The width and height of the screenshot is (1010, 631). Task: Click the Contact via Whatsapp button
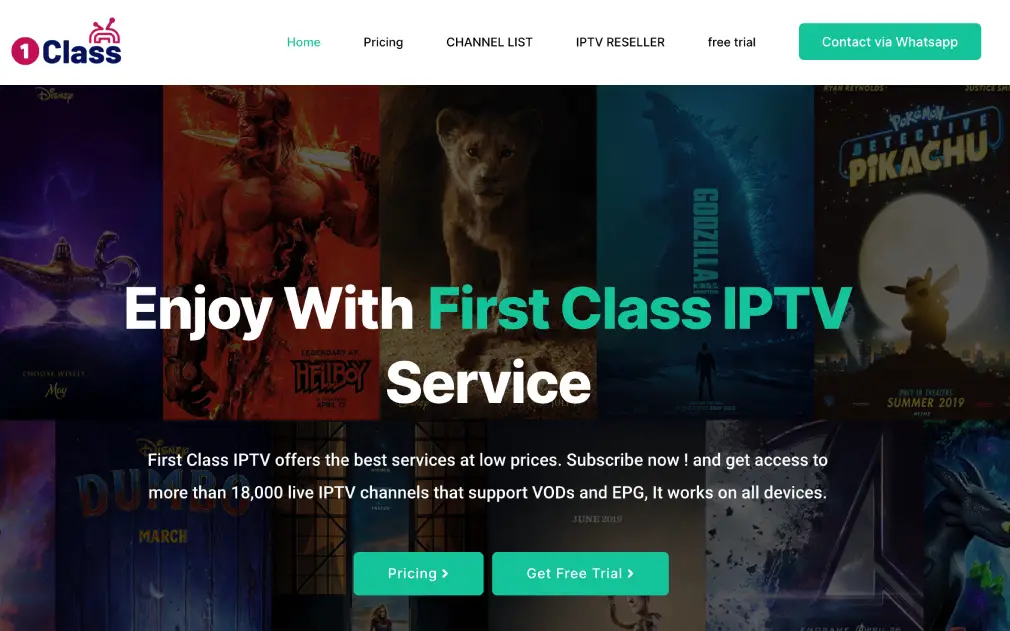(x=890, y=42)
